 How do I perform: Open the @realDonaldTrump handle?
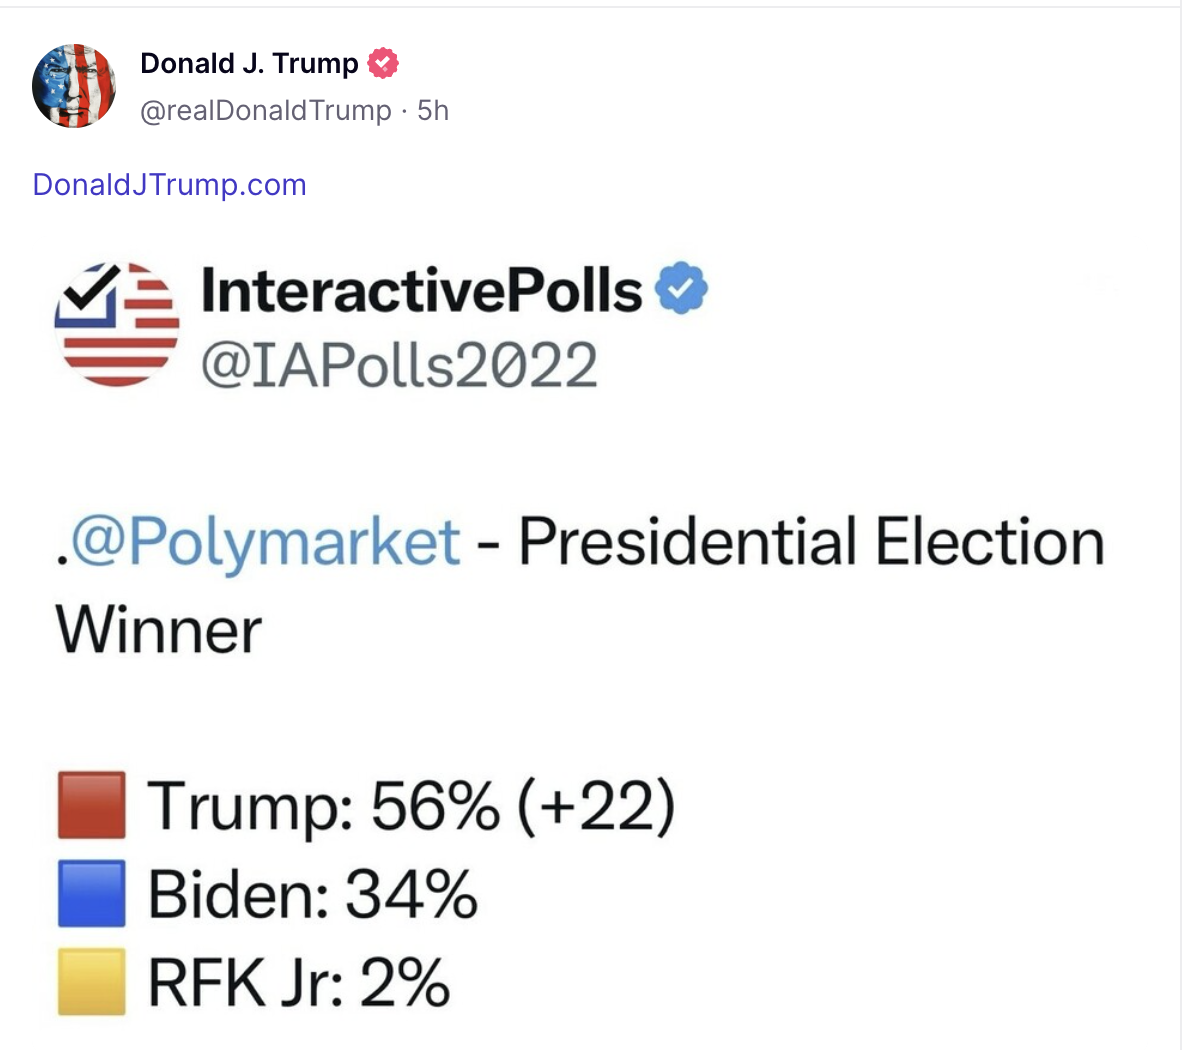coord(266,110)
